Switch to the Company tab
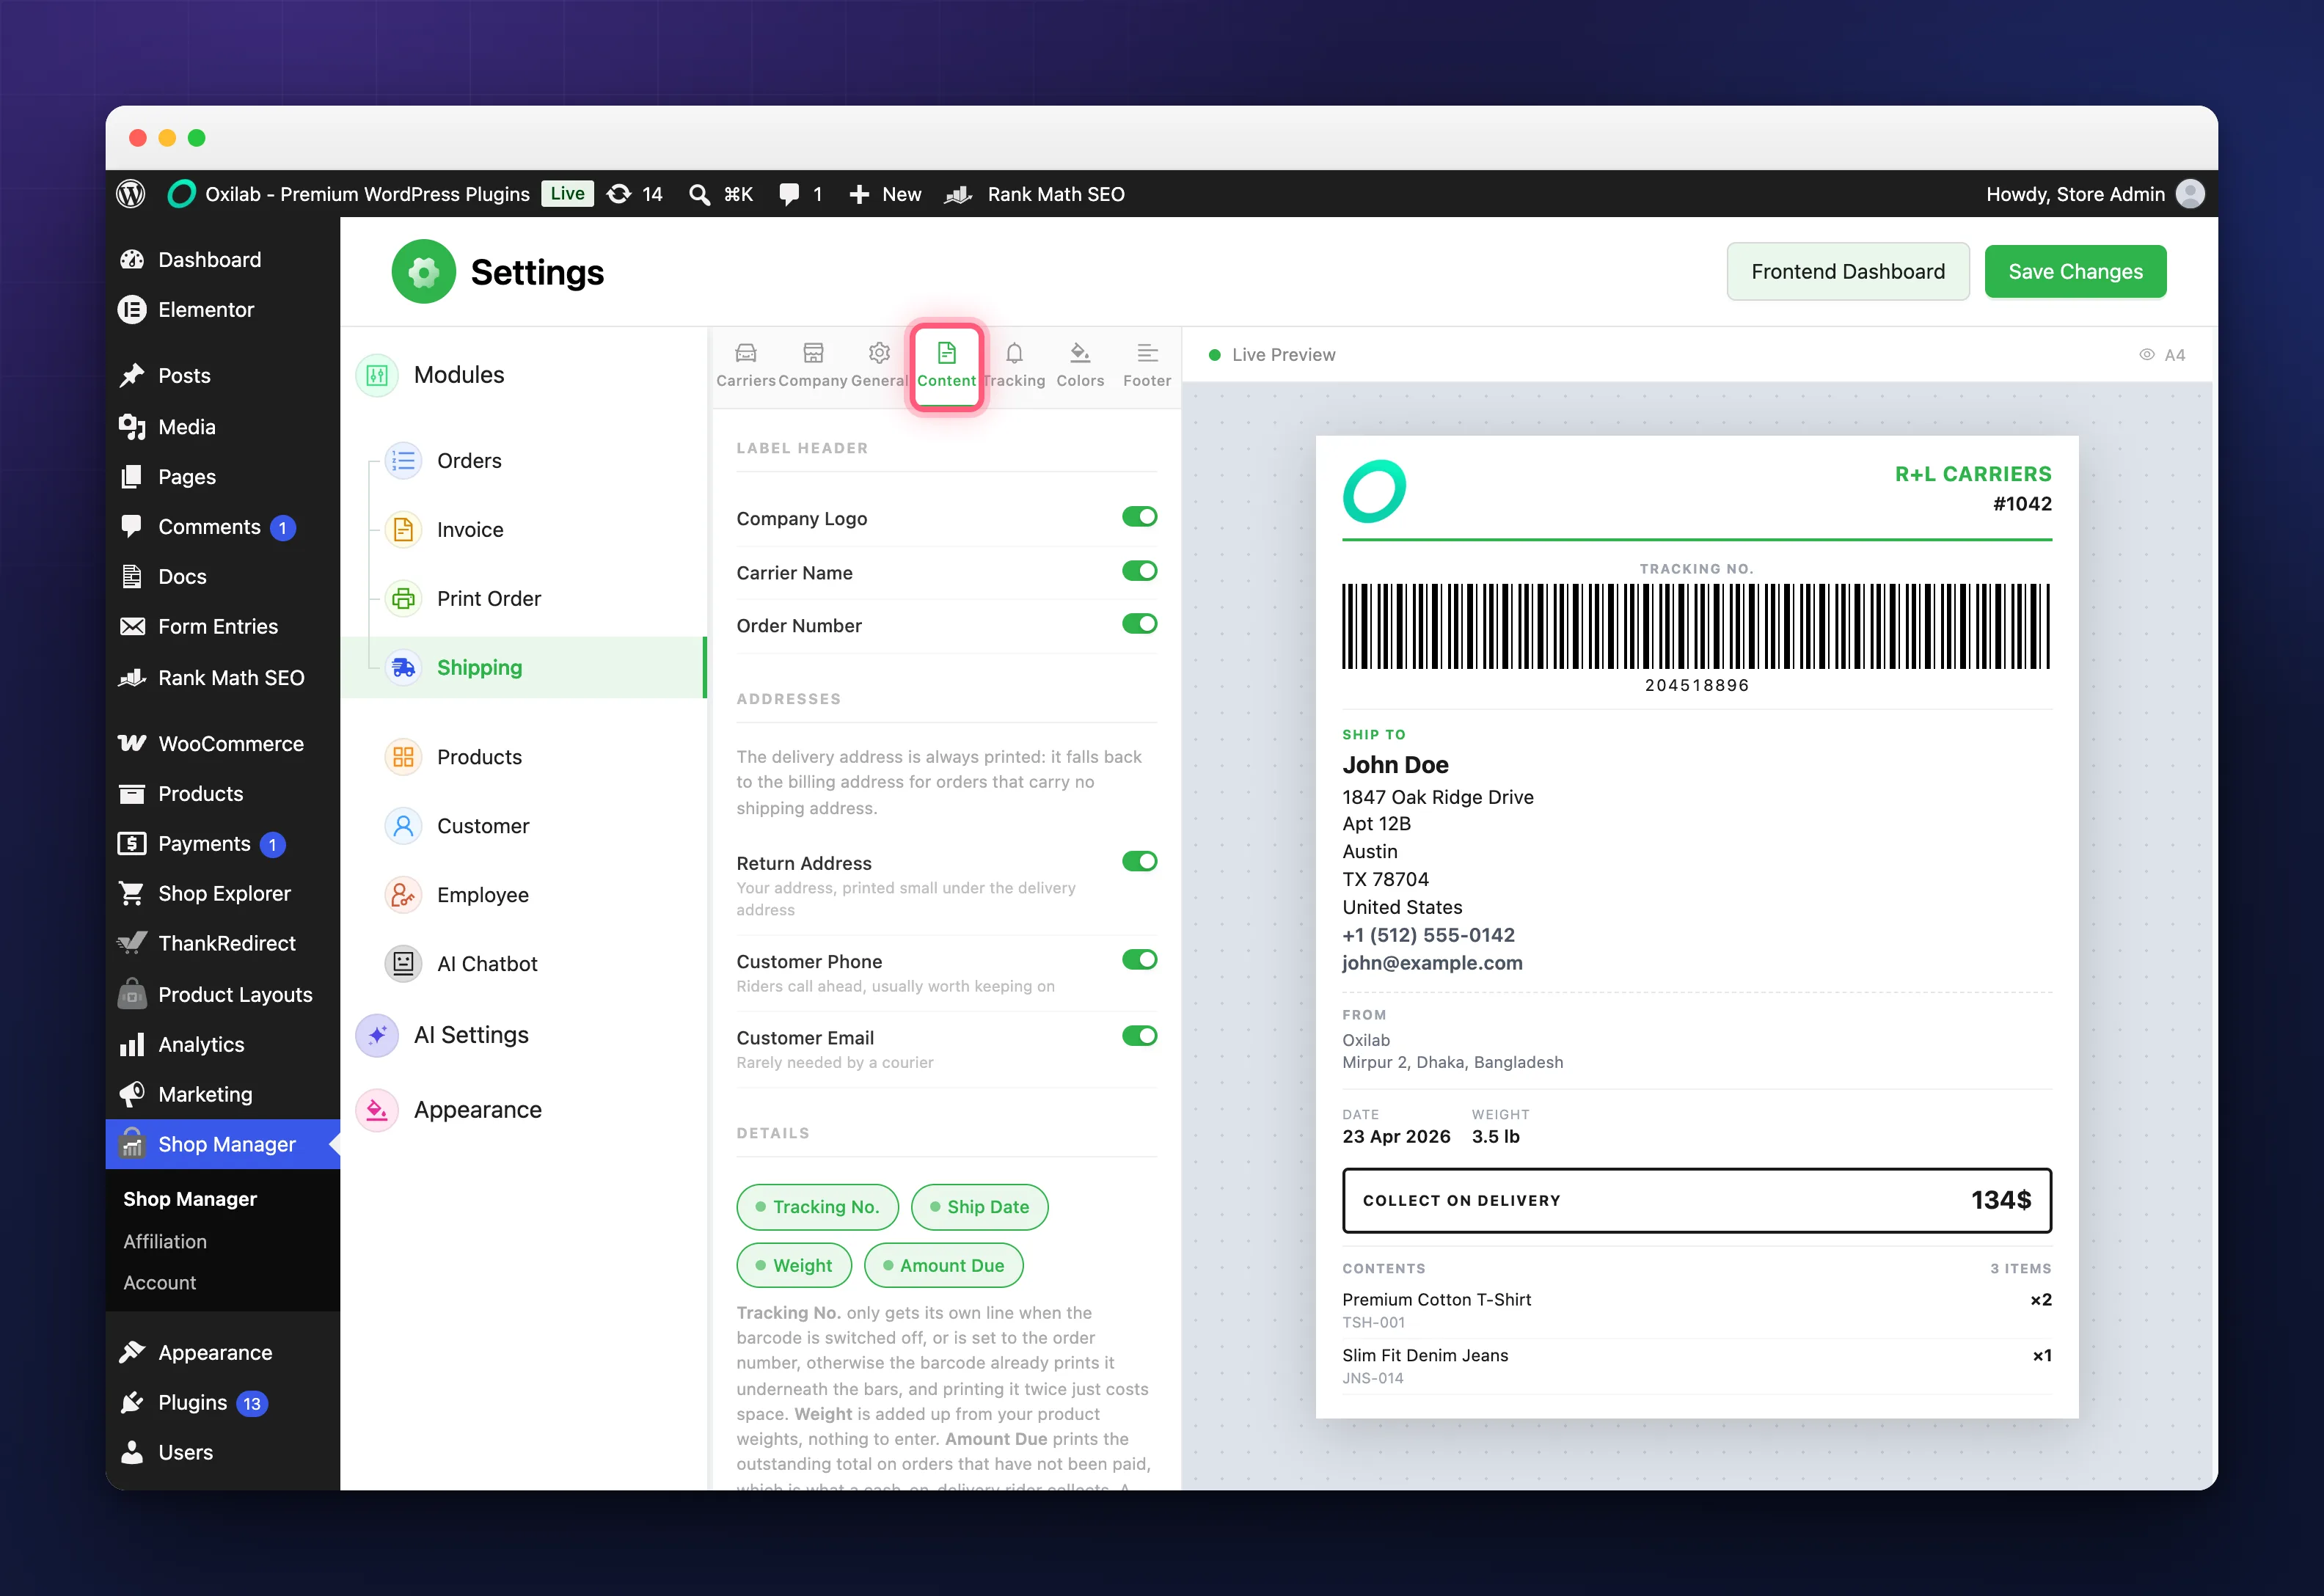This screenshot has width=2324, height=1596. [x=813, y=365]
